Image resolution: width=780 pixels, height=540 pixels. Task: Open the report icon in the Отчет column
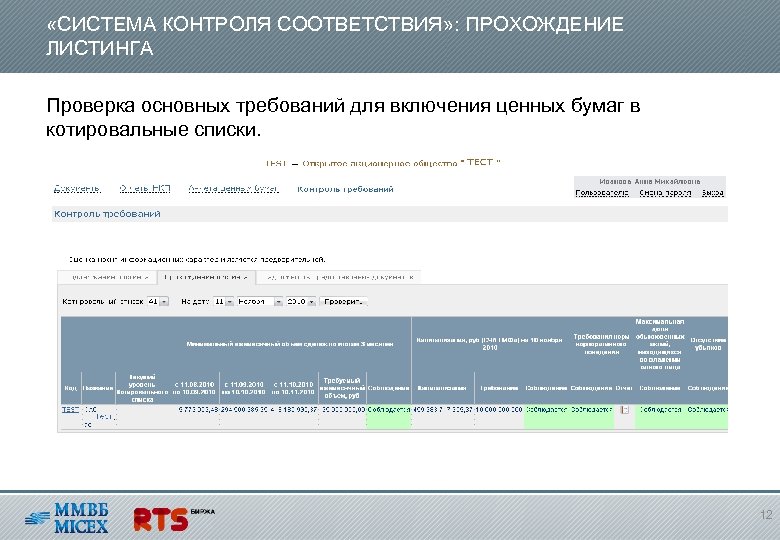[625, 410]
